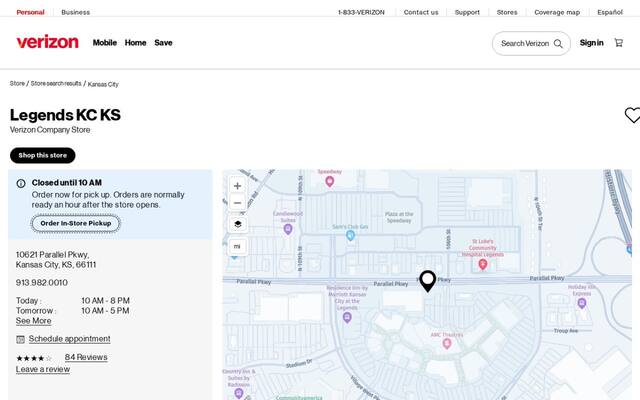Zoom out on the map

coord(238,202)
